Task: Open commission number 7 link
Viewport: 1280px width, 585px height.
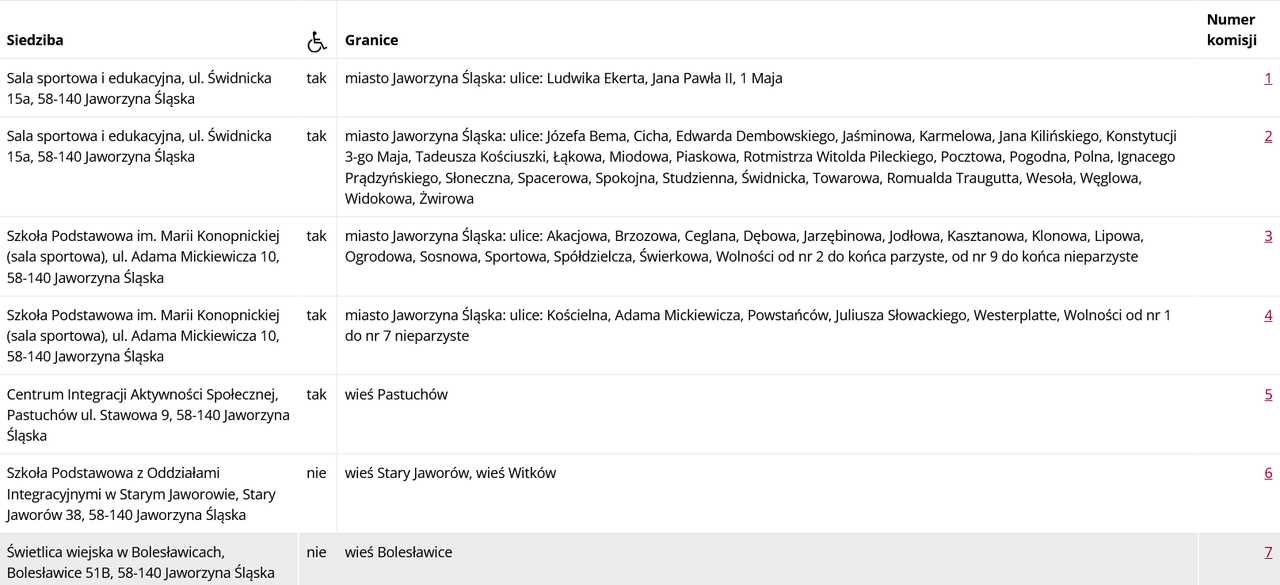Action: coord(1268,552)
